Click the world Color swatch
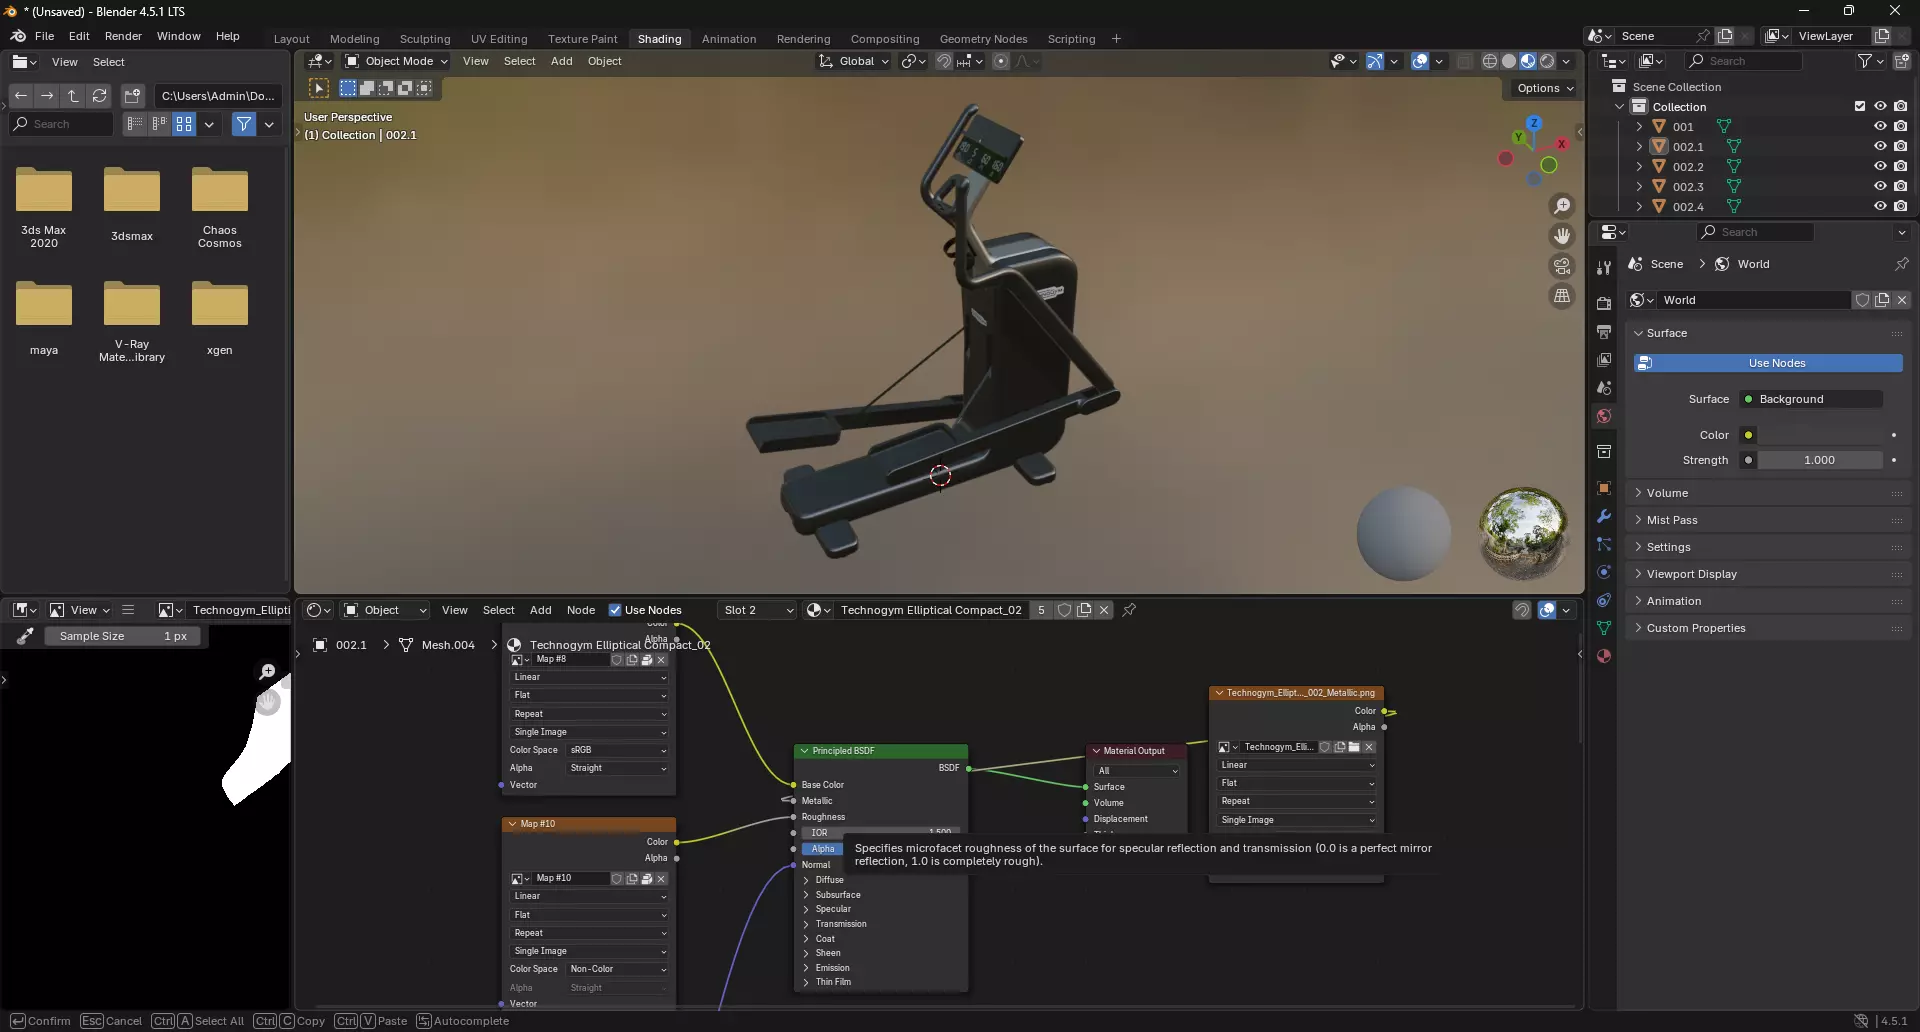Screen dimensions: 1920x1032 (x=1820, y=435)
